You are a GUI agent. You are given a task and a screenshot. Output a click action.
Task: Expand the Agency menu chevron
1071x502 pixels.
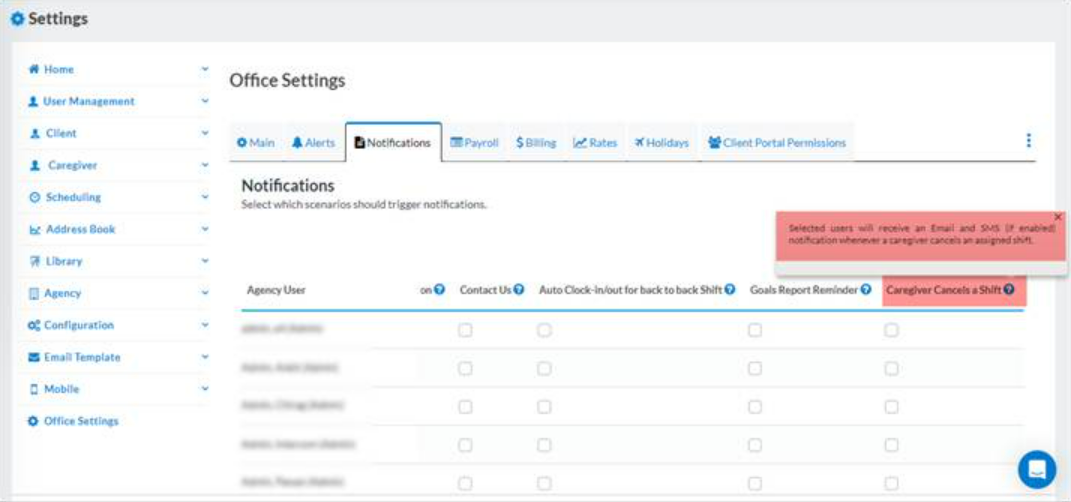pyautogui.click(x=205, y=293)
